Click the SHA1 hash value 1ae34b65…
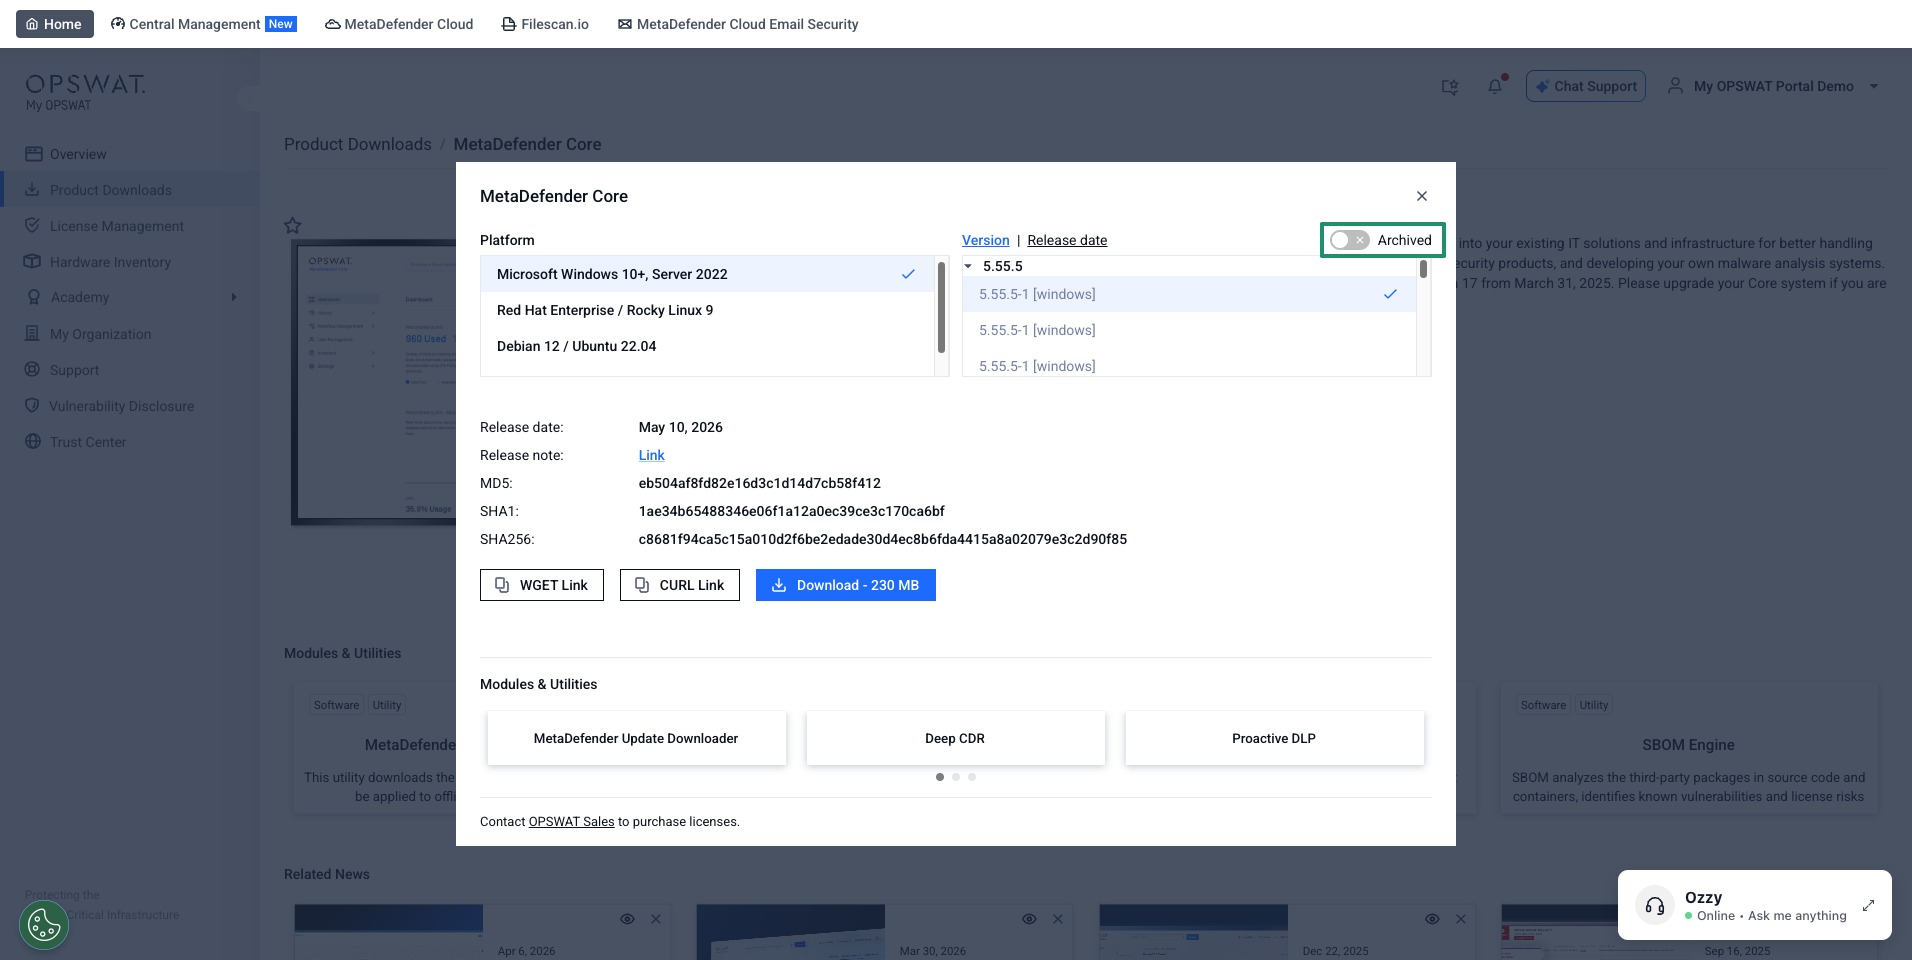This screenshot has height=960, width=1912. click(x=792, y=511)
